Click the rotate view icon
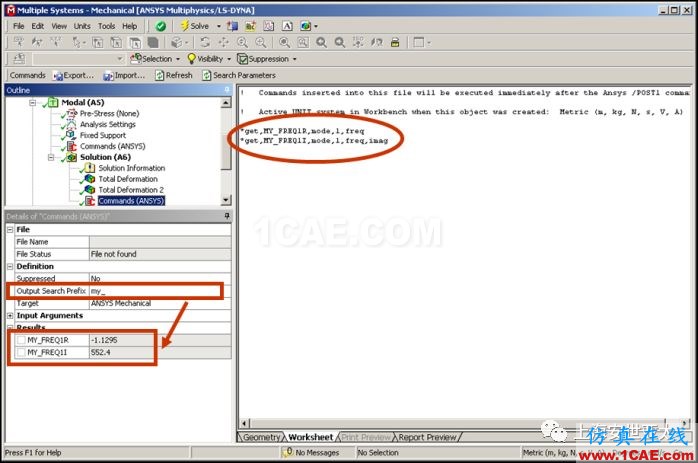The height and width of the screenshot is (463, 698). tap(205, 43)
